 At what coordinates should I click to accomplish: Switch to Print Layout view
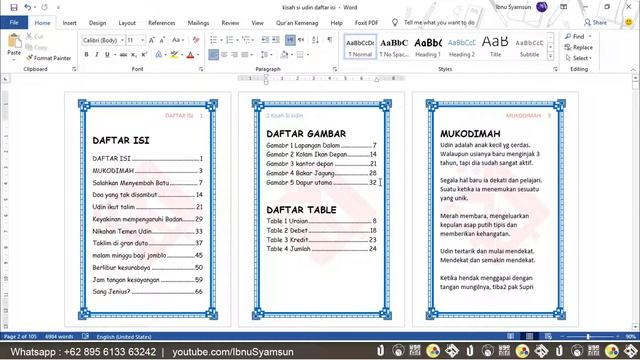[529, 336]
